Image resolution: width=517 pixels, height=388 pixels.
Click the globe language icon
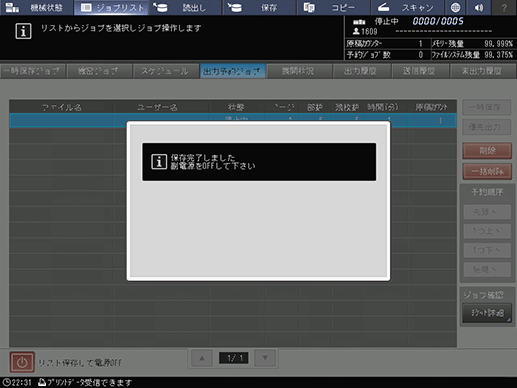[456, 7]
